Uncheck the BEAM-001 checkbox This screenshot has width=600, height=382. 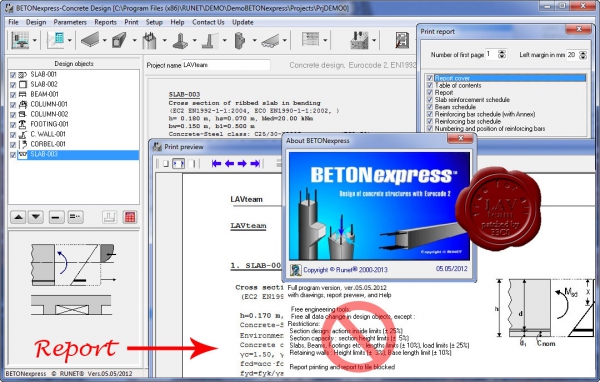coord(13,95)
